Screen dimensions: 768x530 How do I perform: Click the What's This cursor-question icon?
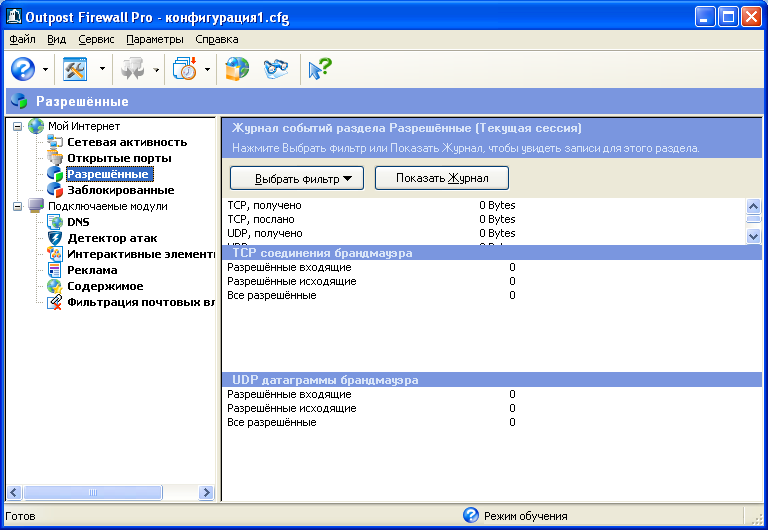[x=320, y=69]
